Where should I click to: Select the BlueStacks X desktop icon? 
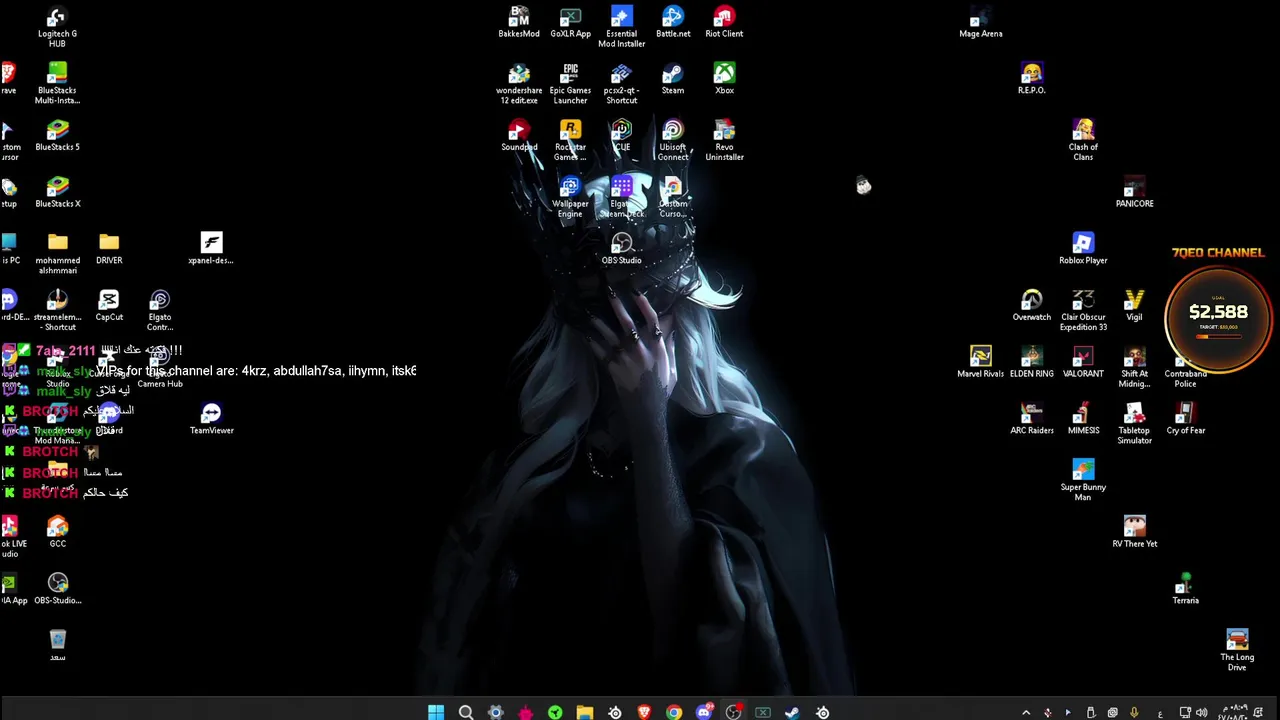click(57, 193)
